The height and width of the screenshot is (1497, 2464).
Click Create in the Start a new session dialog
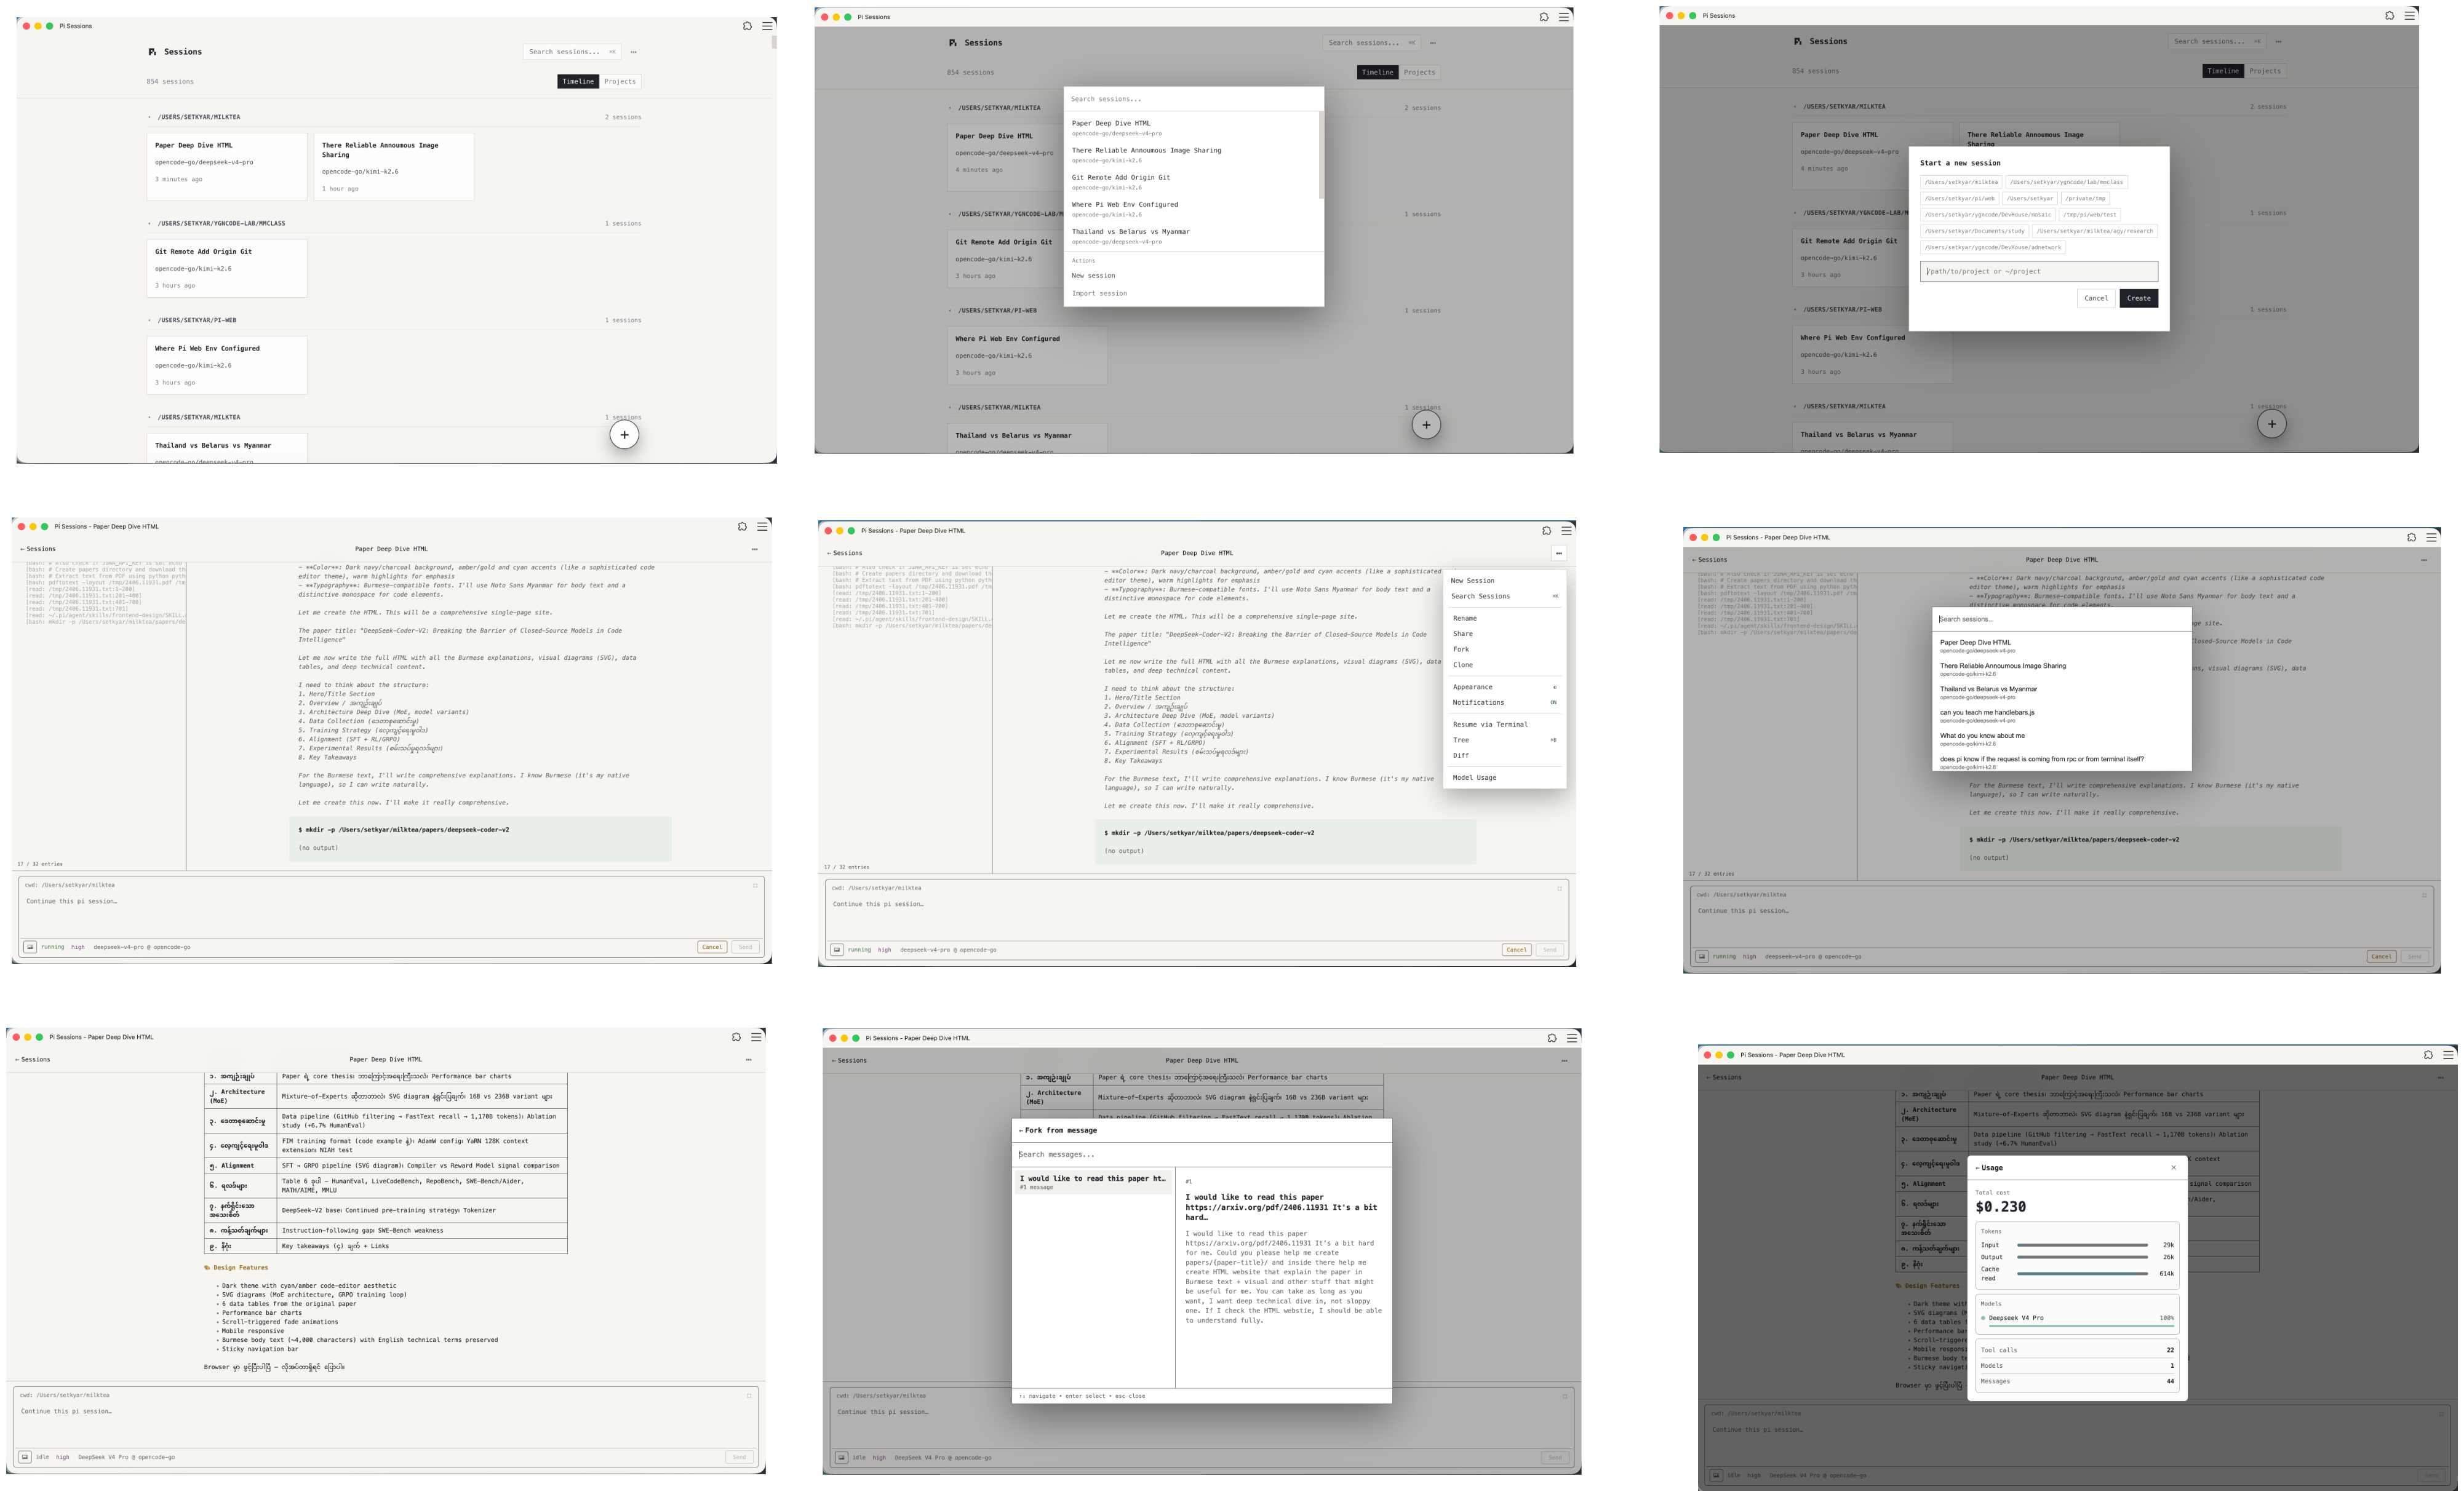(2139, 298)
